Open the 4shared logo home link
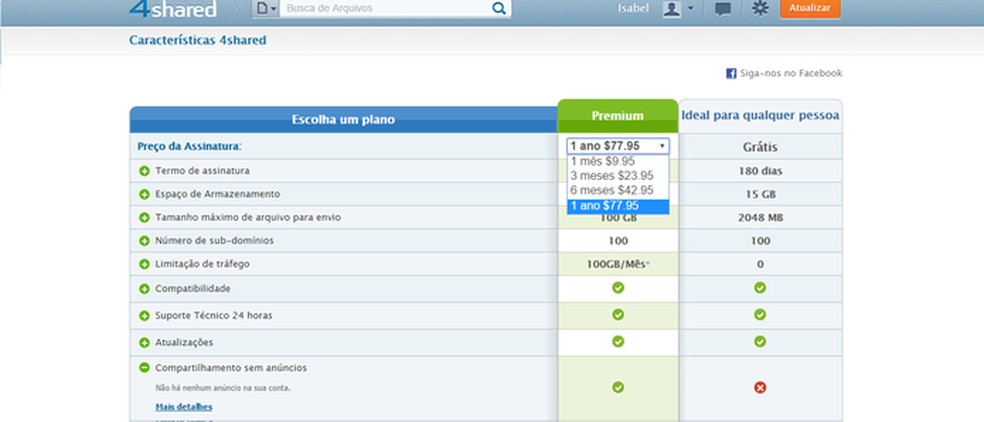The height and width of the screenshot is (422, 984). point(173,8)
